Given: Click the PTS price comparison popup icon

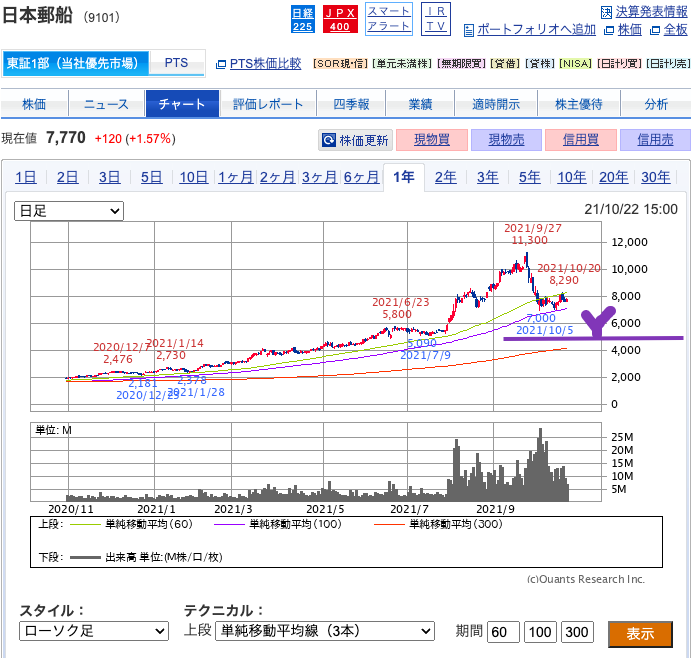Looking at the screenshot, I should 220,64.
